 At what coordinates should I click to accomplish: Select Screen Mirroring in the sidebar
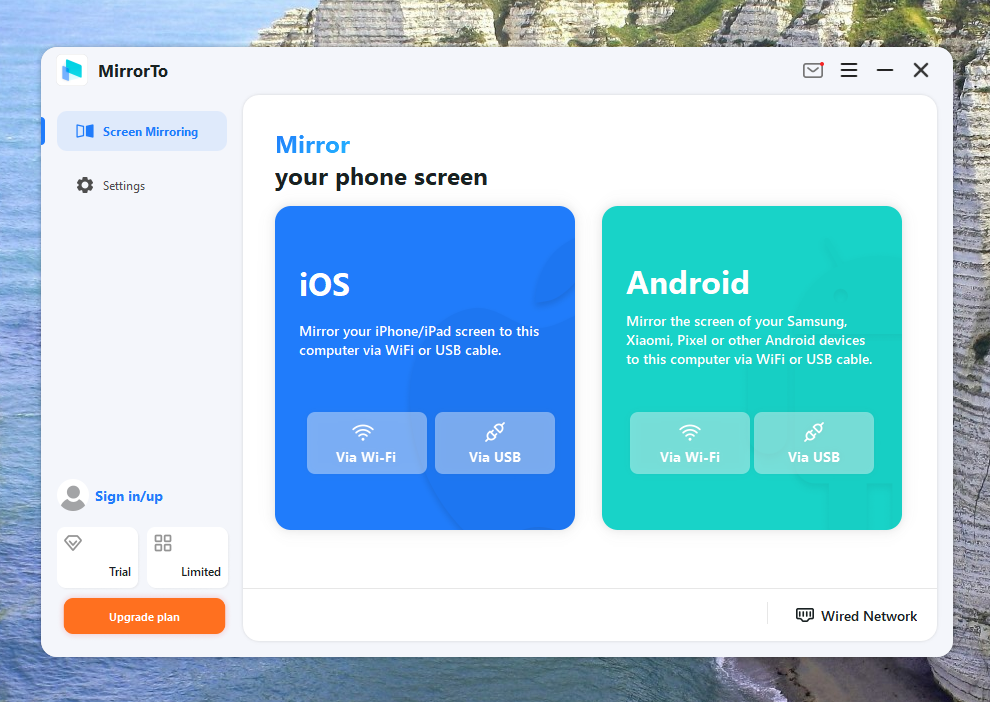142,131
